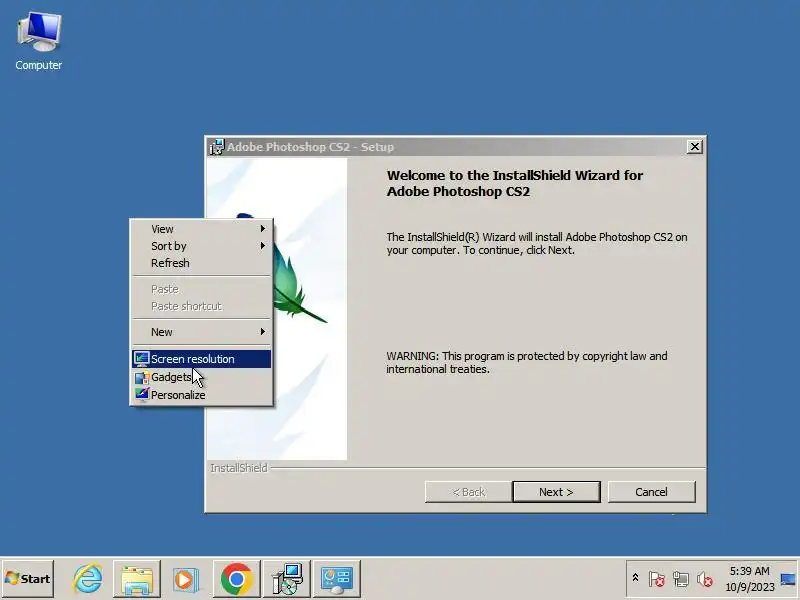Click the Screen resolution monitor icon
The image size is (800, 600).
pyautogui.click(x=142, y=359)
